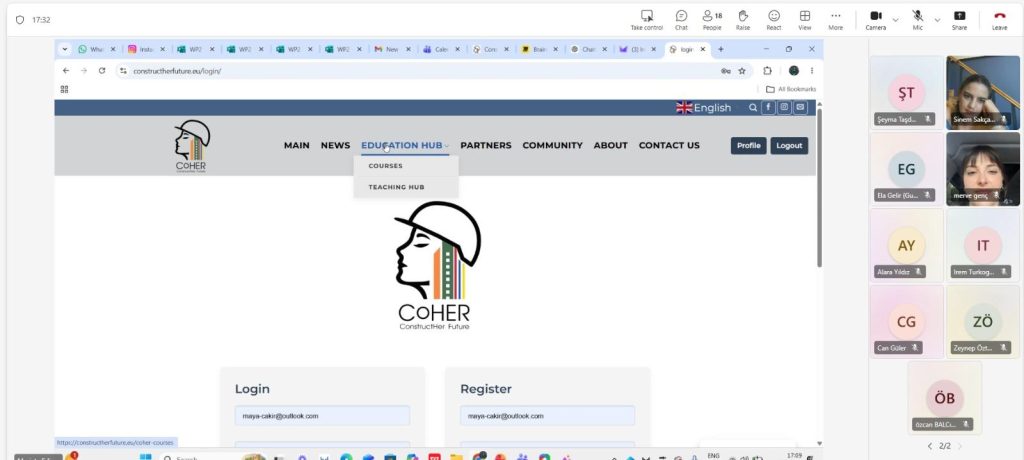This screenshot has width=1024, height=460.
Task: Select Sinem's video tile
Action: (x=983, y=92)
